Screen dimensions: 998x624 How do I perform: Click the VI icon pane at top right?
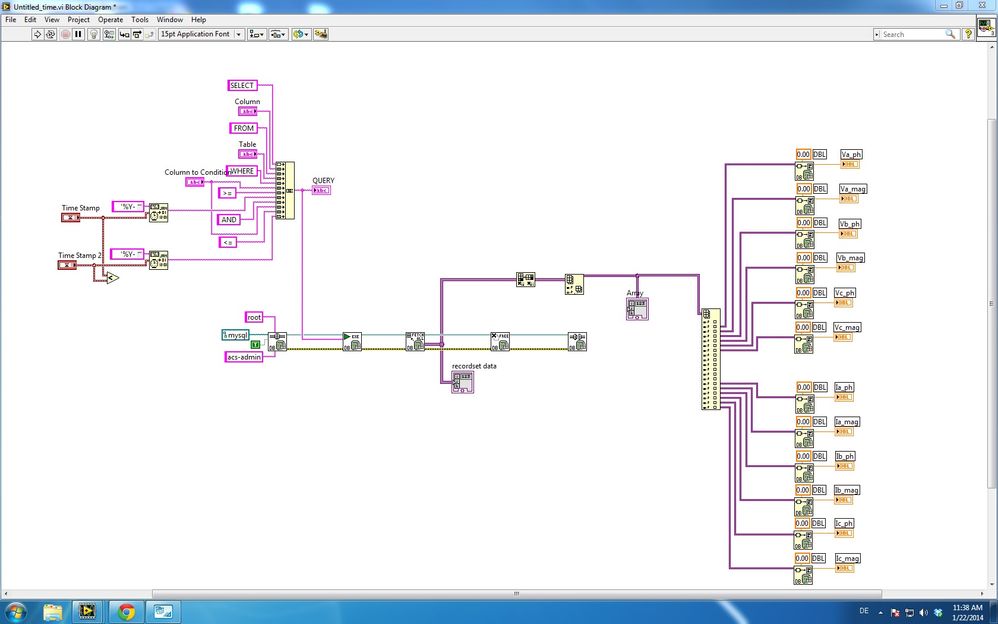(986, 27)
